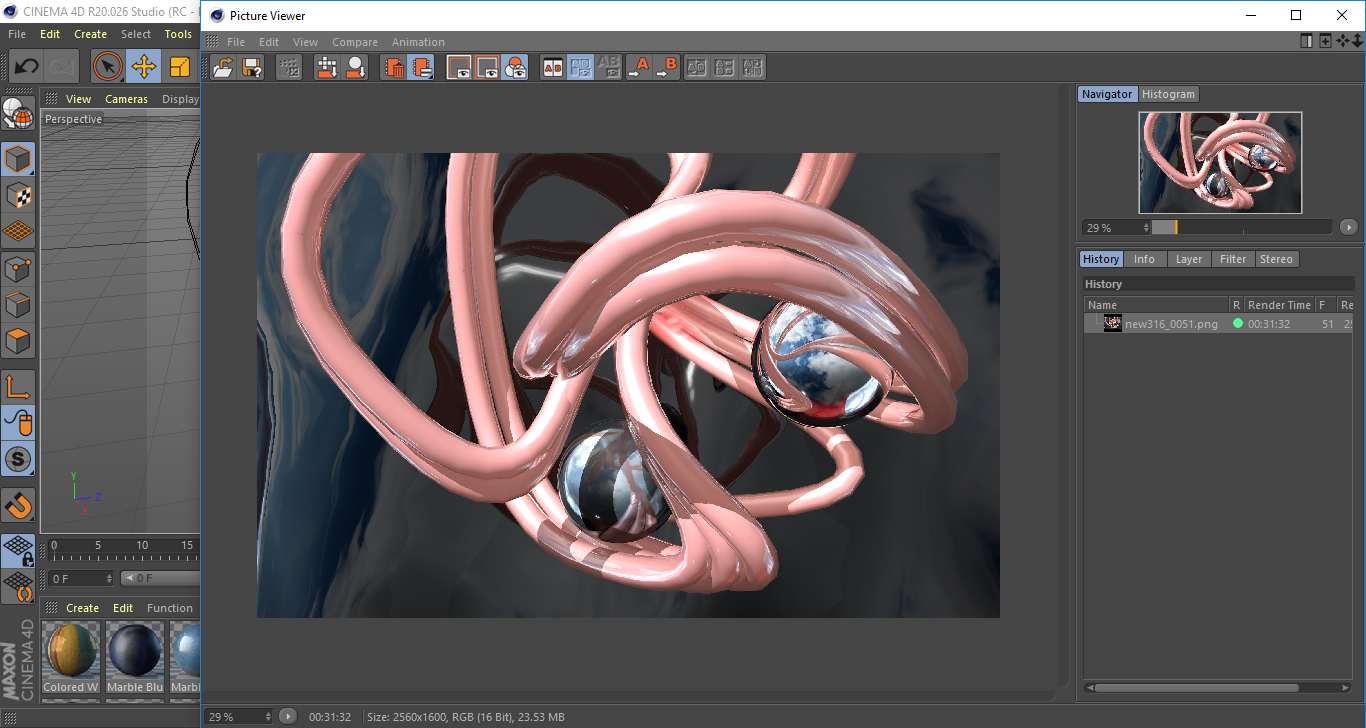
Task: Toggle multi-pass image display mode
Action: pyautogui.click(x=487, y=68)
